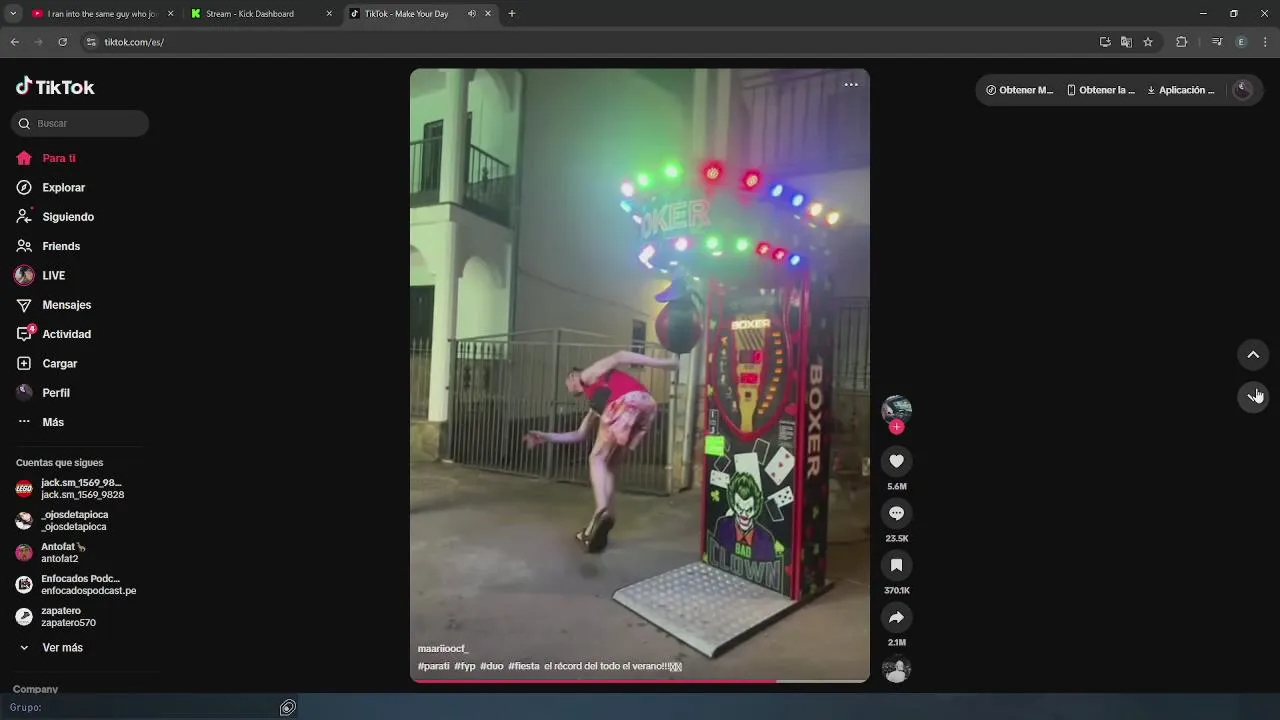
Task: Install the TikTok app from address bar
Action: [1105, 42]
